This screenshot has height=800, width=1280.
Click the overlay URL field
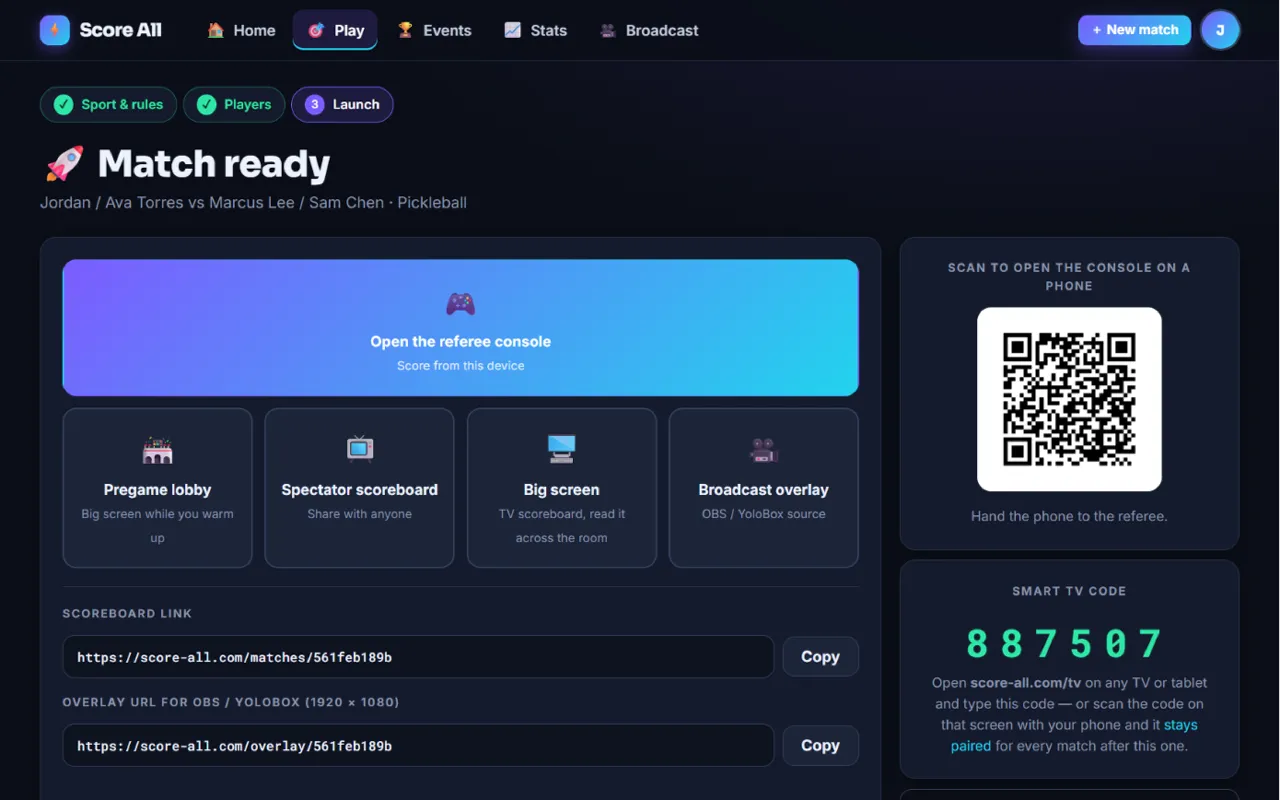(x=418, y=746)
